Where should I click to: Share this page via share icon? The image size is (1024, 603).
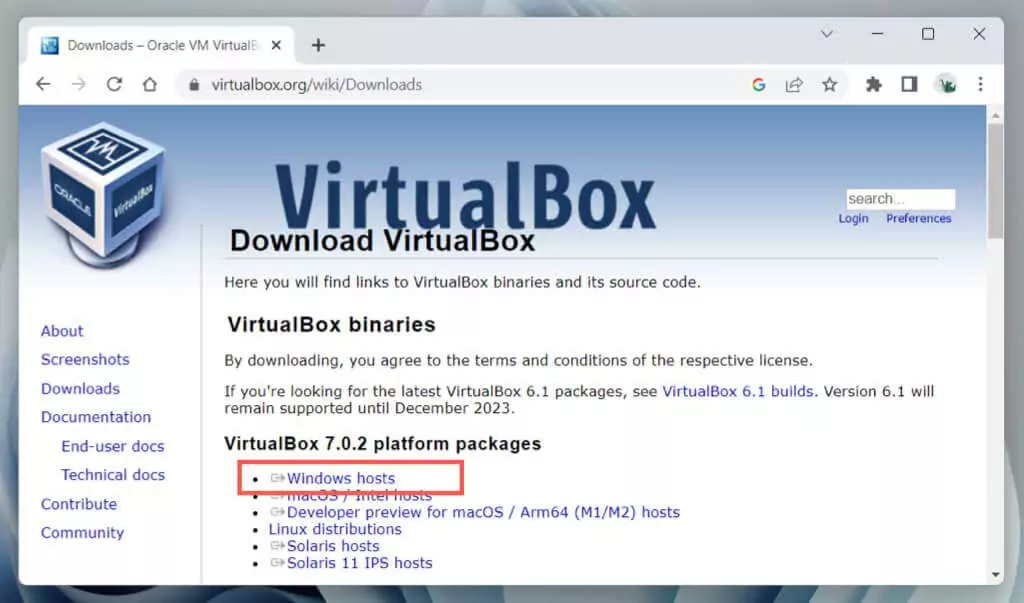click(793, 84)
